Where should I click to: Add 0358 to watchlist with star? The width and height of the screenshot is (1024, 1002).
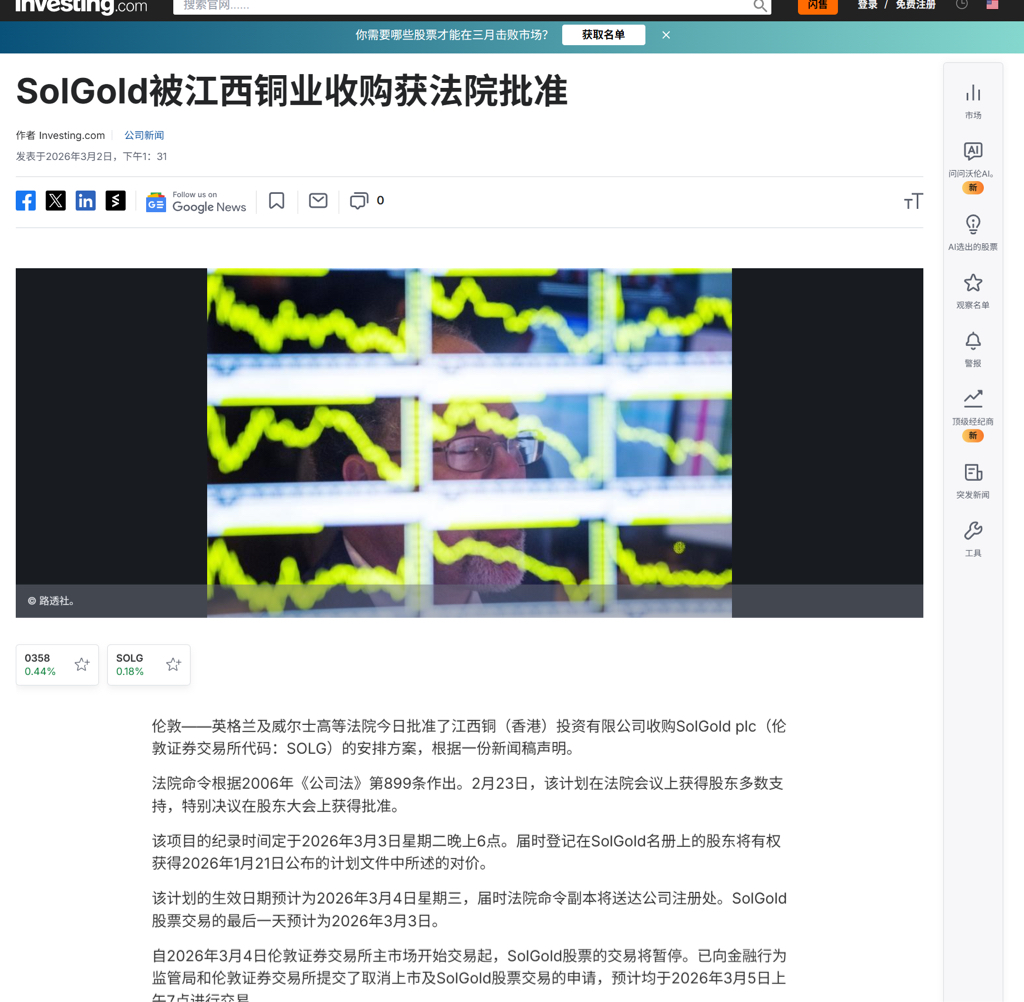pos(82,664)
